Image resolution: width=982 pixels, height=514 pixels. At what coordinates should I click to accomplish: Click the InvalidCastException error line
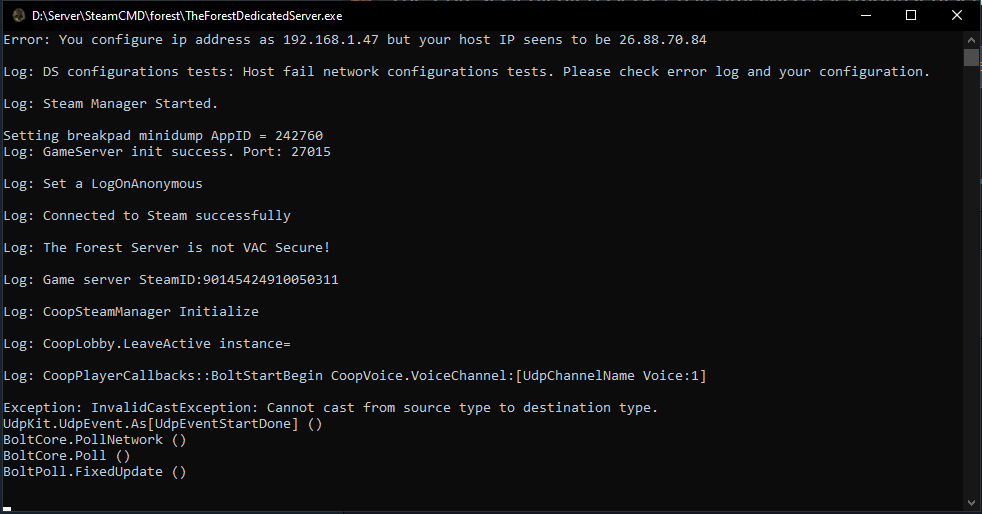pyautogui.click(x=330, y=408)
